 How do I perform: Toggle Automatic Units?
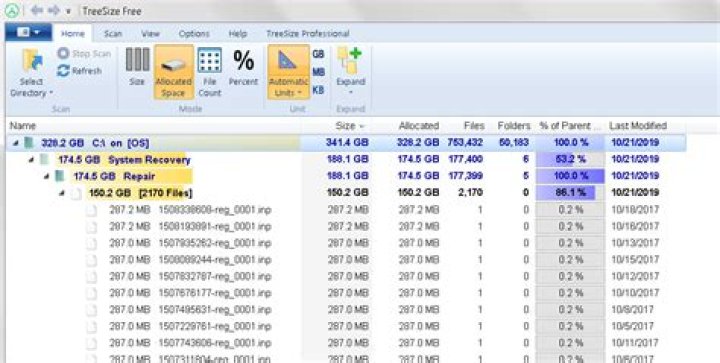click(288, 73)
